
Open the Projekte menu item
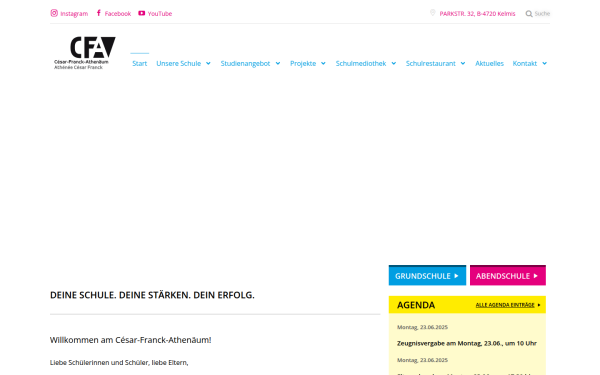[x=303, y=64]
